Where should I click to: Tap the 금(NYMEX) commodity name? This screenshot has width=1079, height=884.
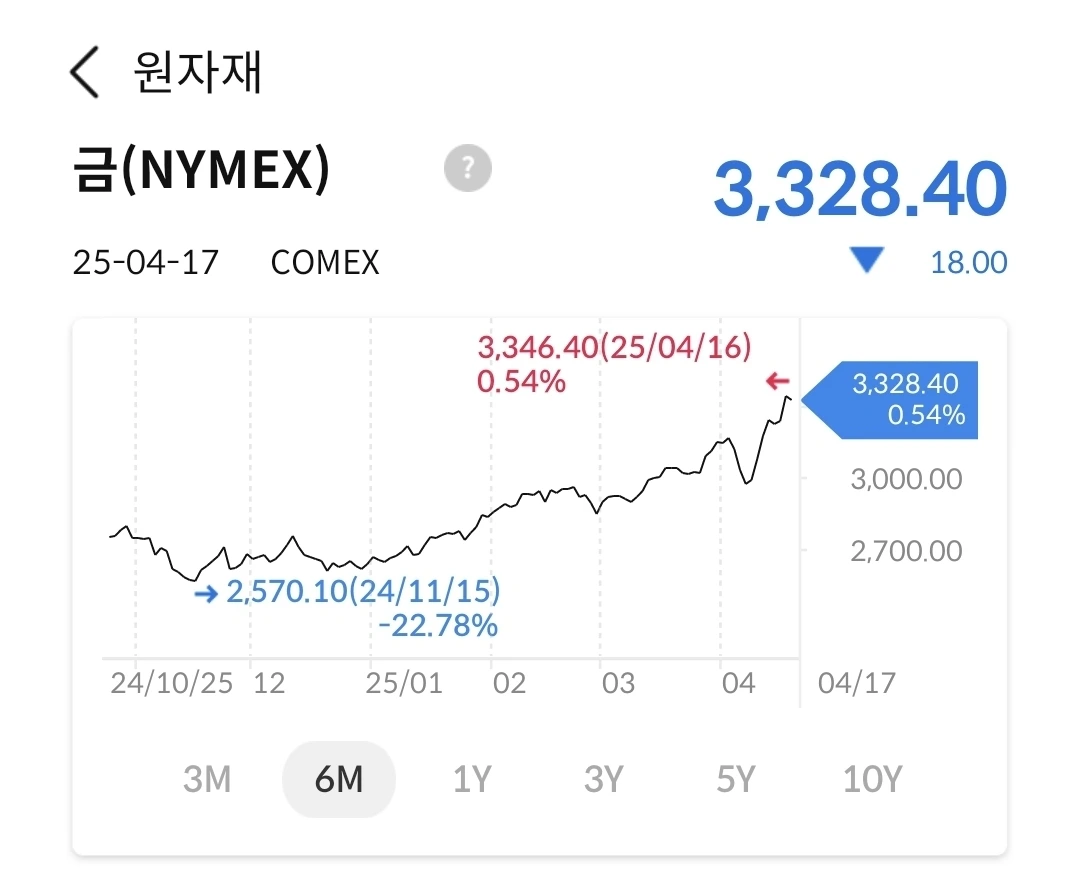pyautogui.click(x=201, y=171)
